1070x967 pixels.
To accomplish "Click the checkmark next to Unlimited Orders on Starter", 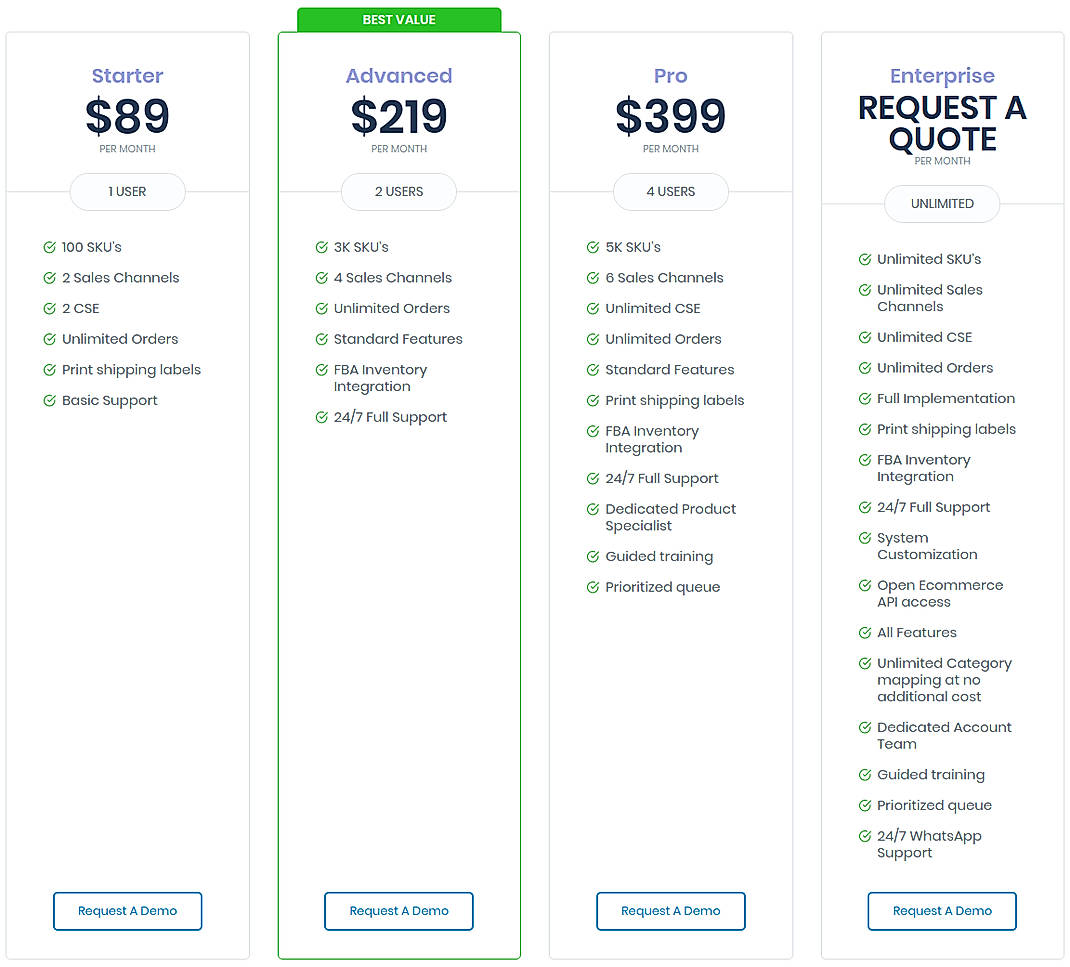I will 49,339.
